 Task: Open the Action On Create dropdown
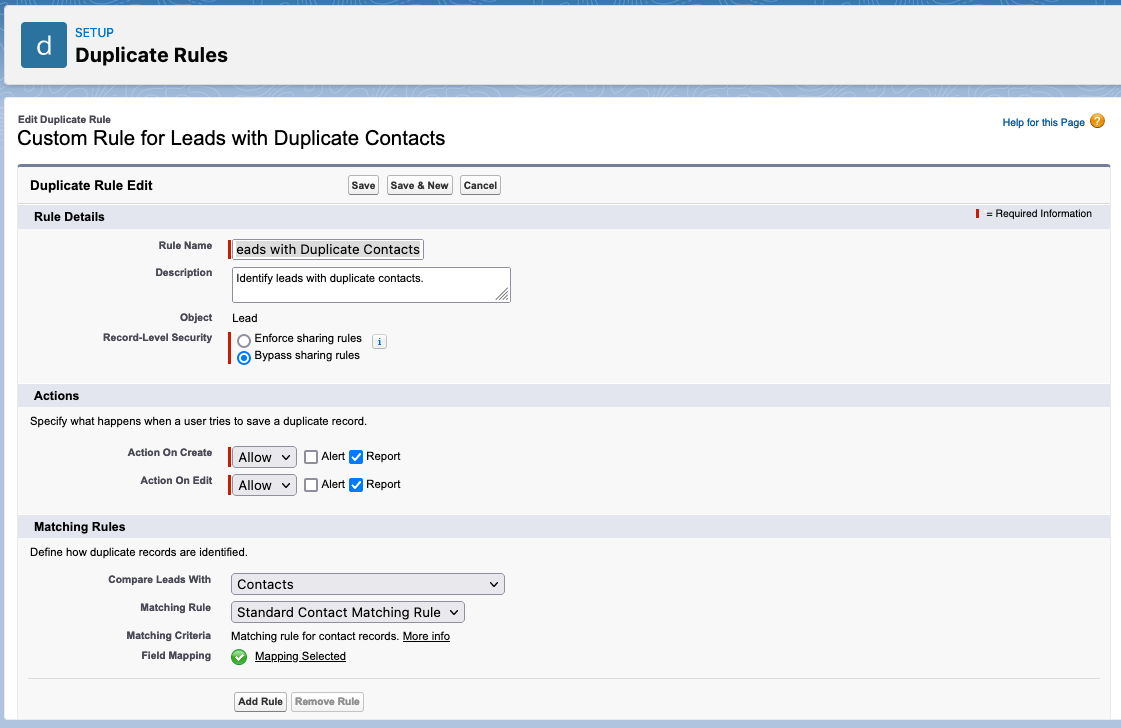coord(264,457)
